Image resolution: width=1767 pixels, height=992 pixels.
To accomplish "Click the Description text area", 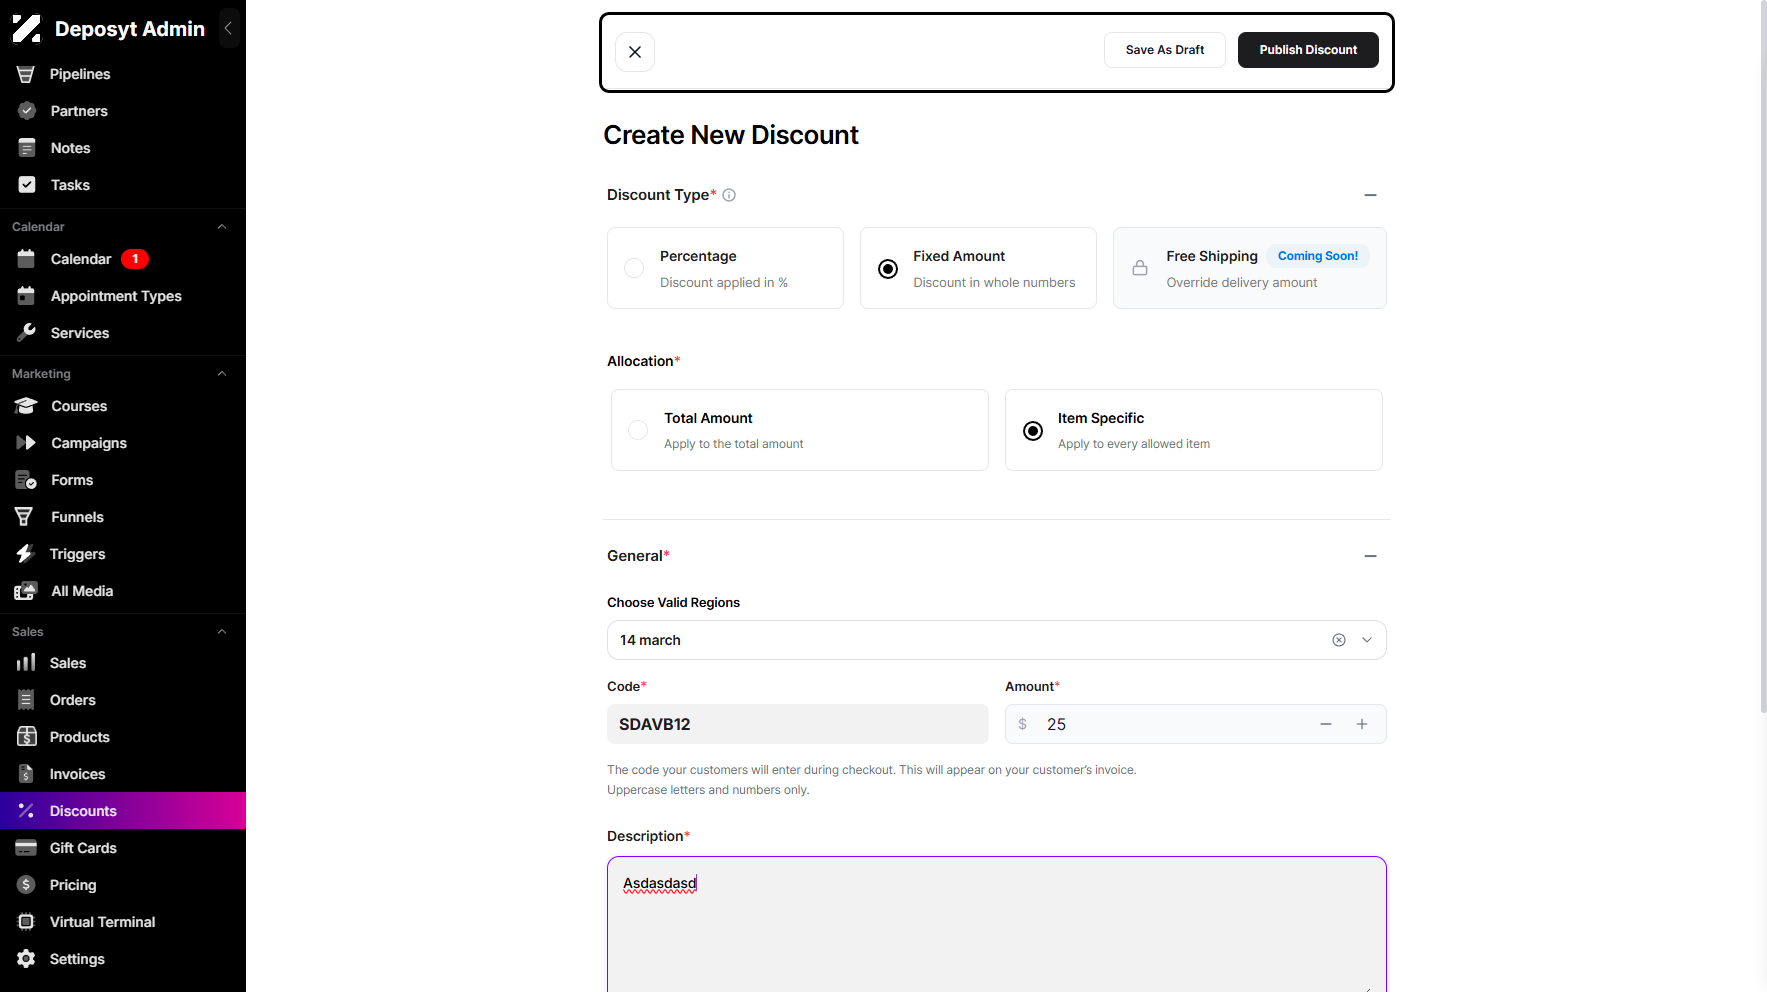I will (x=997, y=925).
